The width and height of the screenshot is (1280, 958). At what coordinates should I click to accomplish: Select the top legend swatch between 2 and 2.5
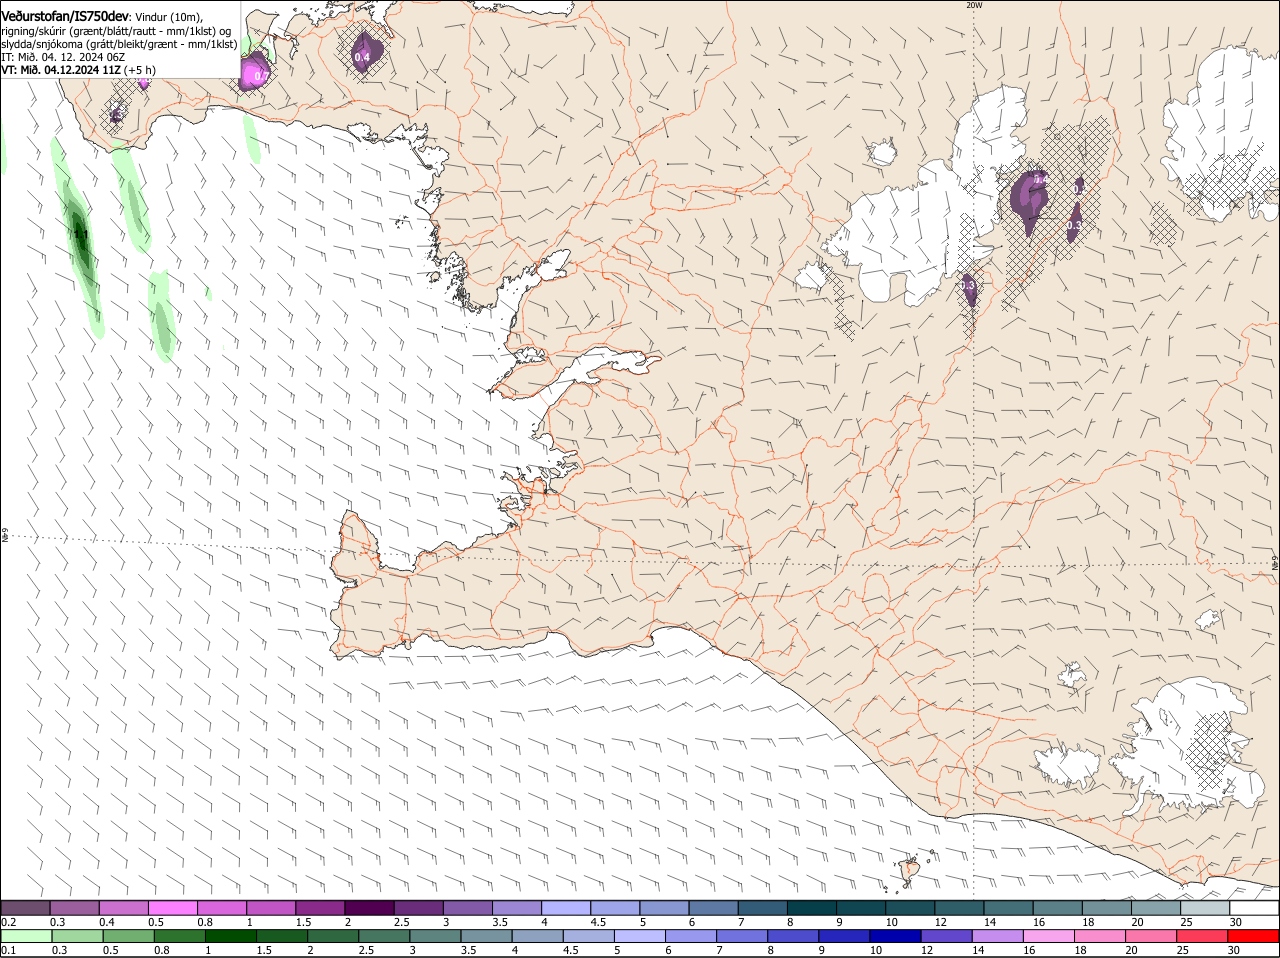[369, 908]
